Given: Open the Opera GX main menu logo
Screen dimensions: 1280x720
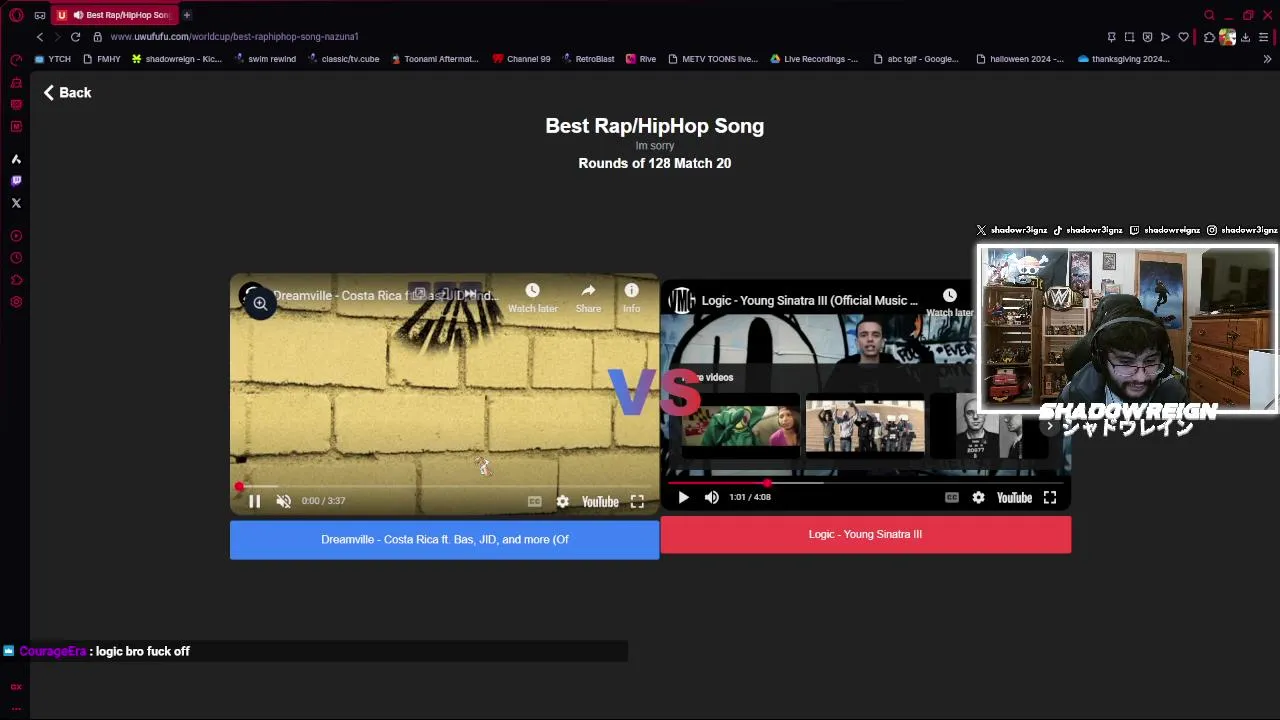Looking at the screenshot, I should click(x=16, y=15).
